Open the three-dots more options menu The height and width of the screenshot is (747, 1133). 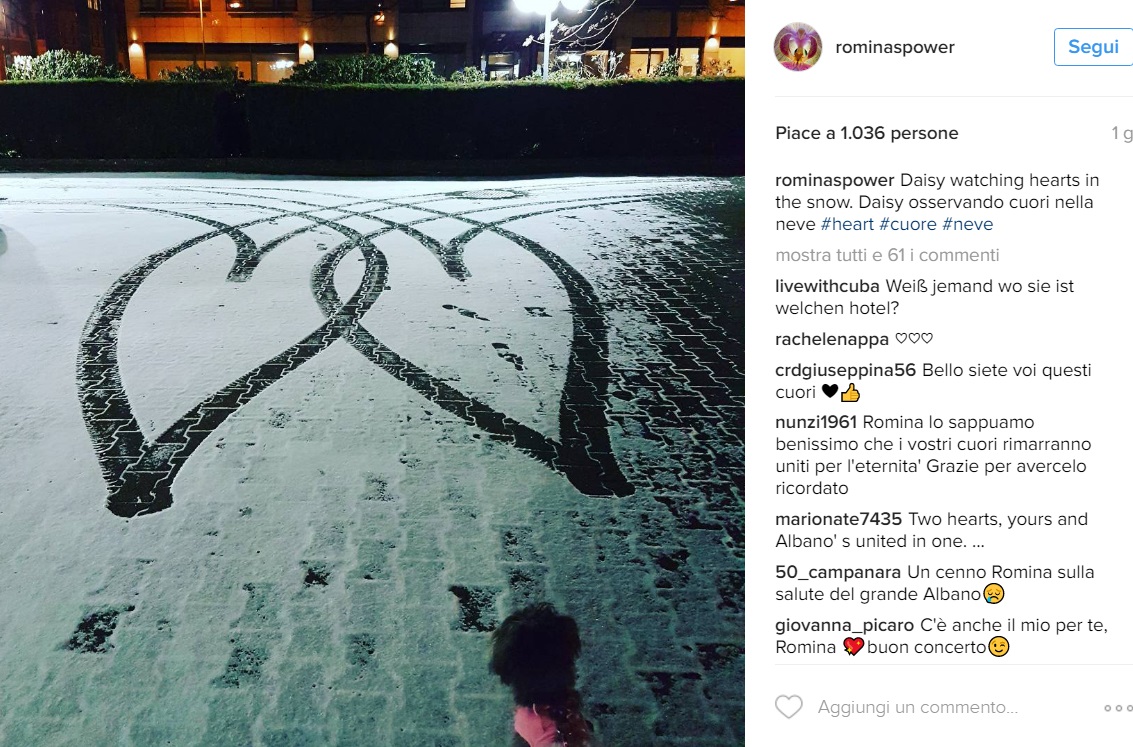point(1118,708)
